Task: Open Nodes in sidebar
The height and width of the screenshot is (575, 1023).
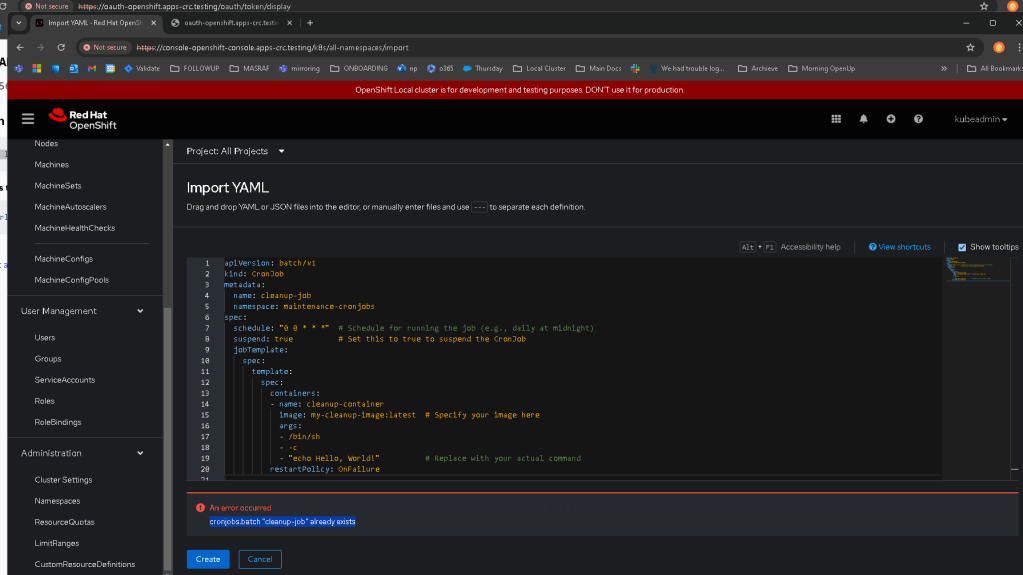Action: pyautogui.click(x=46, y=144)
